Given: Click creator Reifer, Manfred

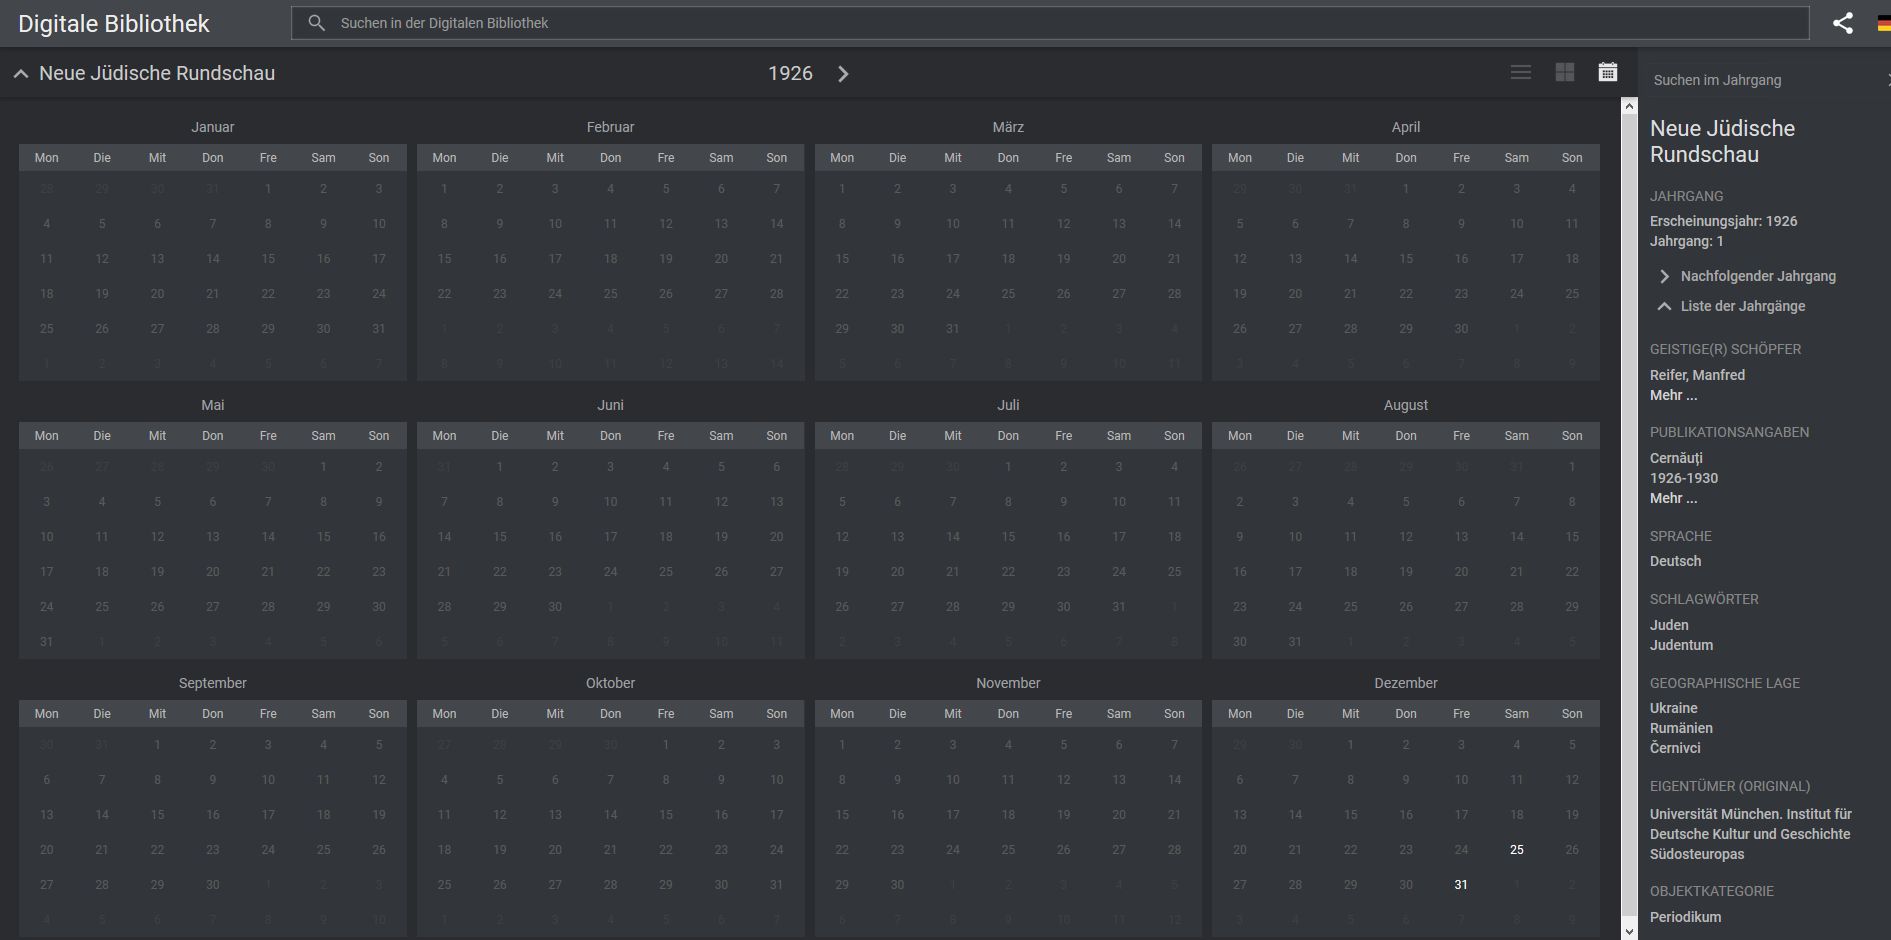Looking at the screenshot, I should point(1697,375).
